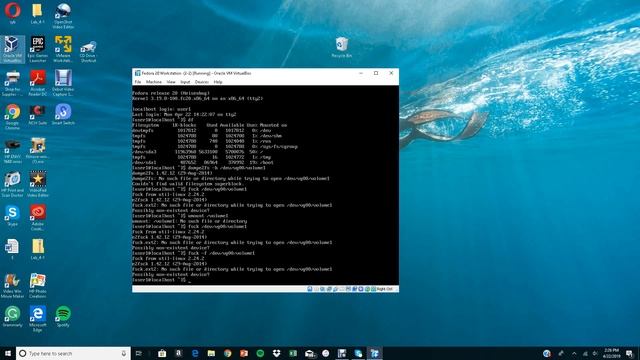Viewport: 640px width, 360px height.
Task: Open the volume control in system tray
Action: point(595,353)
